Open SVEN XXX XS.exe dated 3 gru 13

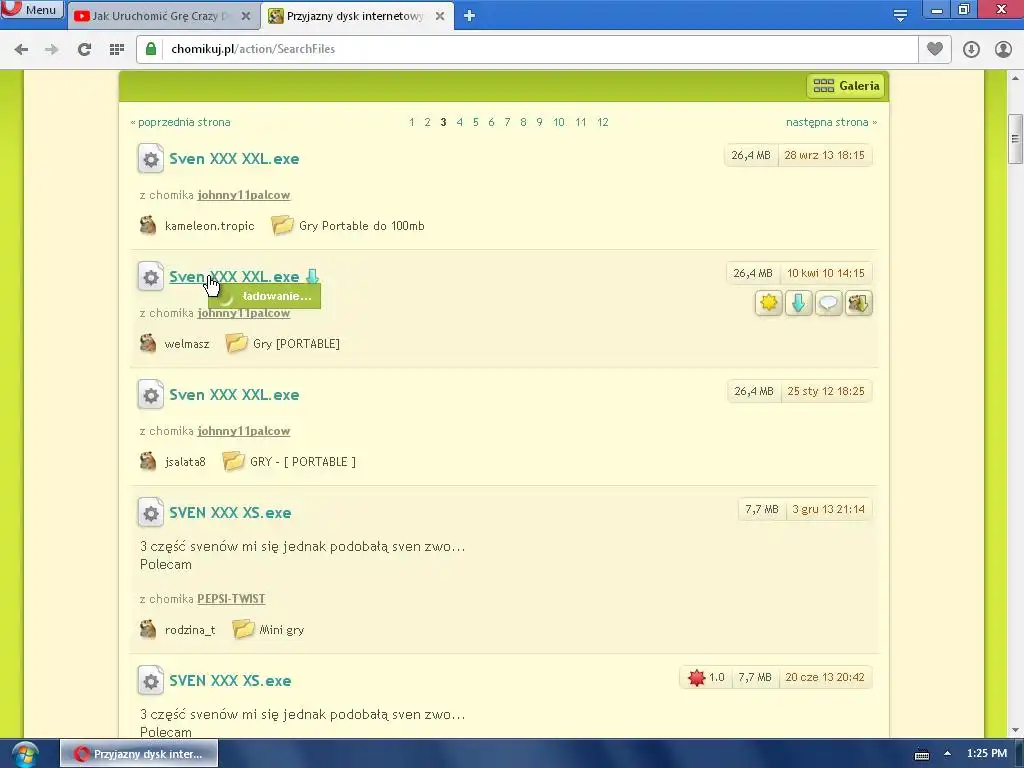coord(230,513)
